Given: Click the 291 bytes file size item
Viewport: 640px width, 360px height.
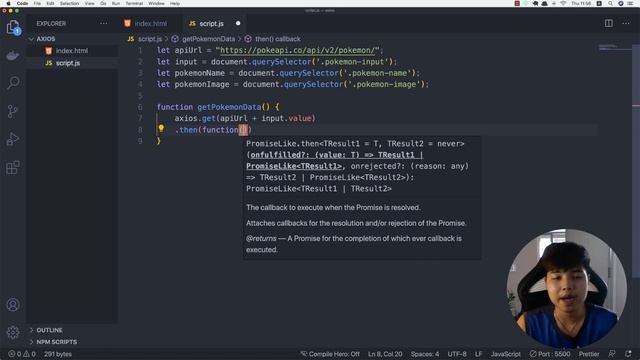Looking at the screenshot, I should point(58,354).
